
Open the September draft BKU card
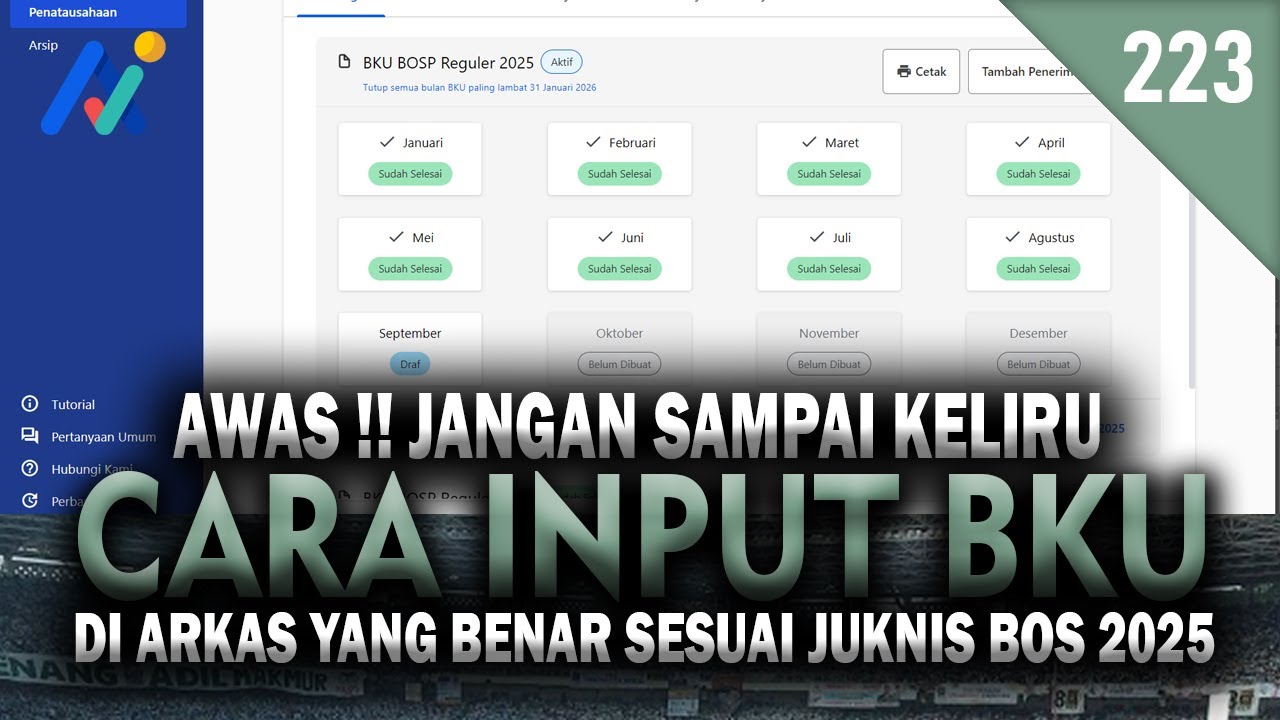pyautogui.click(x=410, y=349)
